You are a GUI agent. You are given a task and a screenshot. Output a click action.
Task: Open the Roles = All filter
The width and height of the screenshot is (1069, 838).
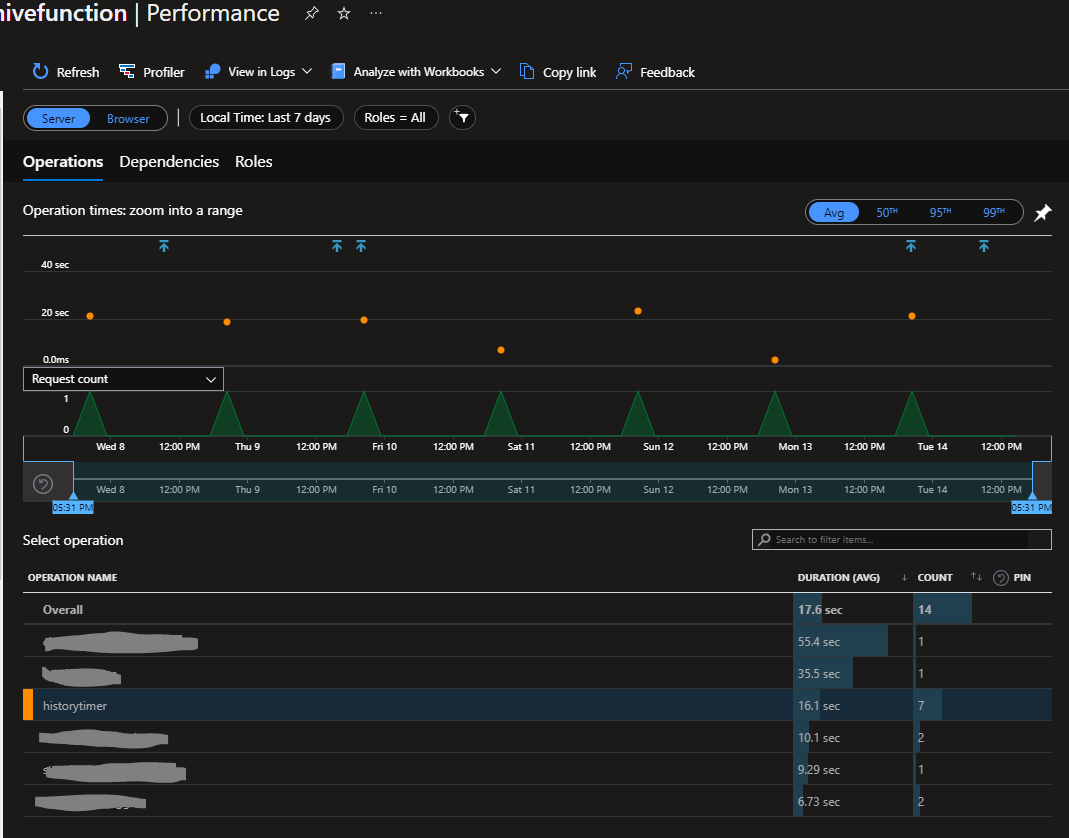[395, 117]
